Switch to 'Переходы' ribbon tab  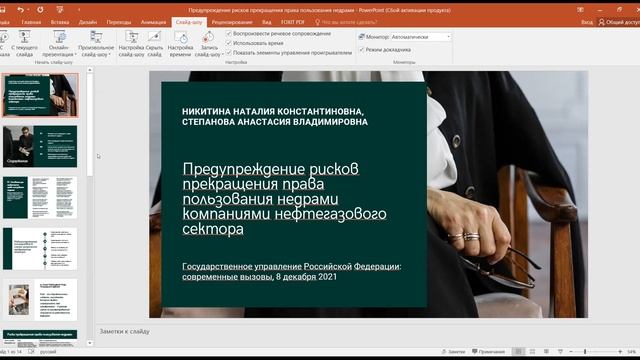tap(119, 22)
